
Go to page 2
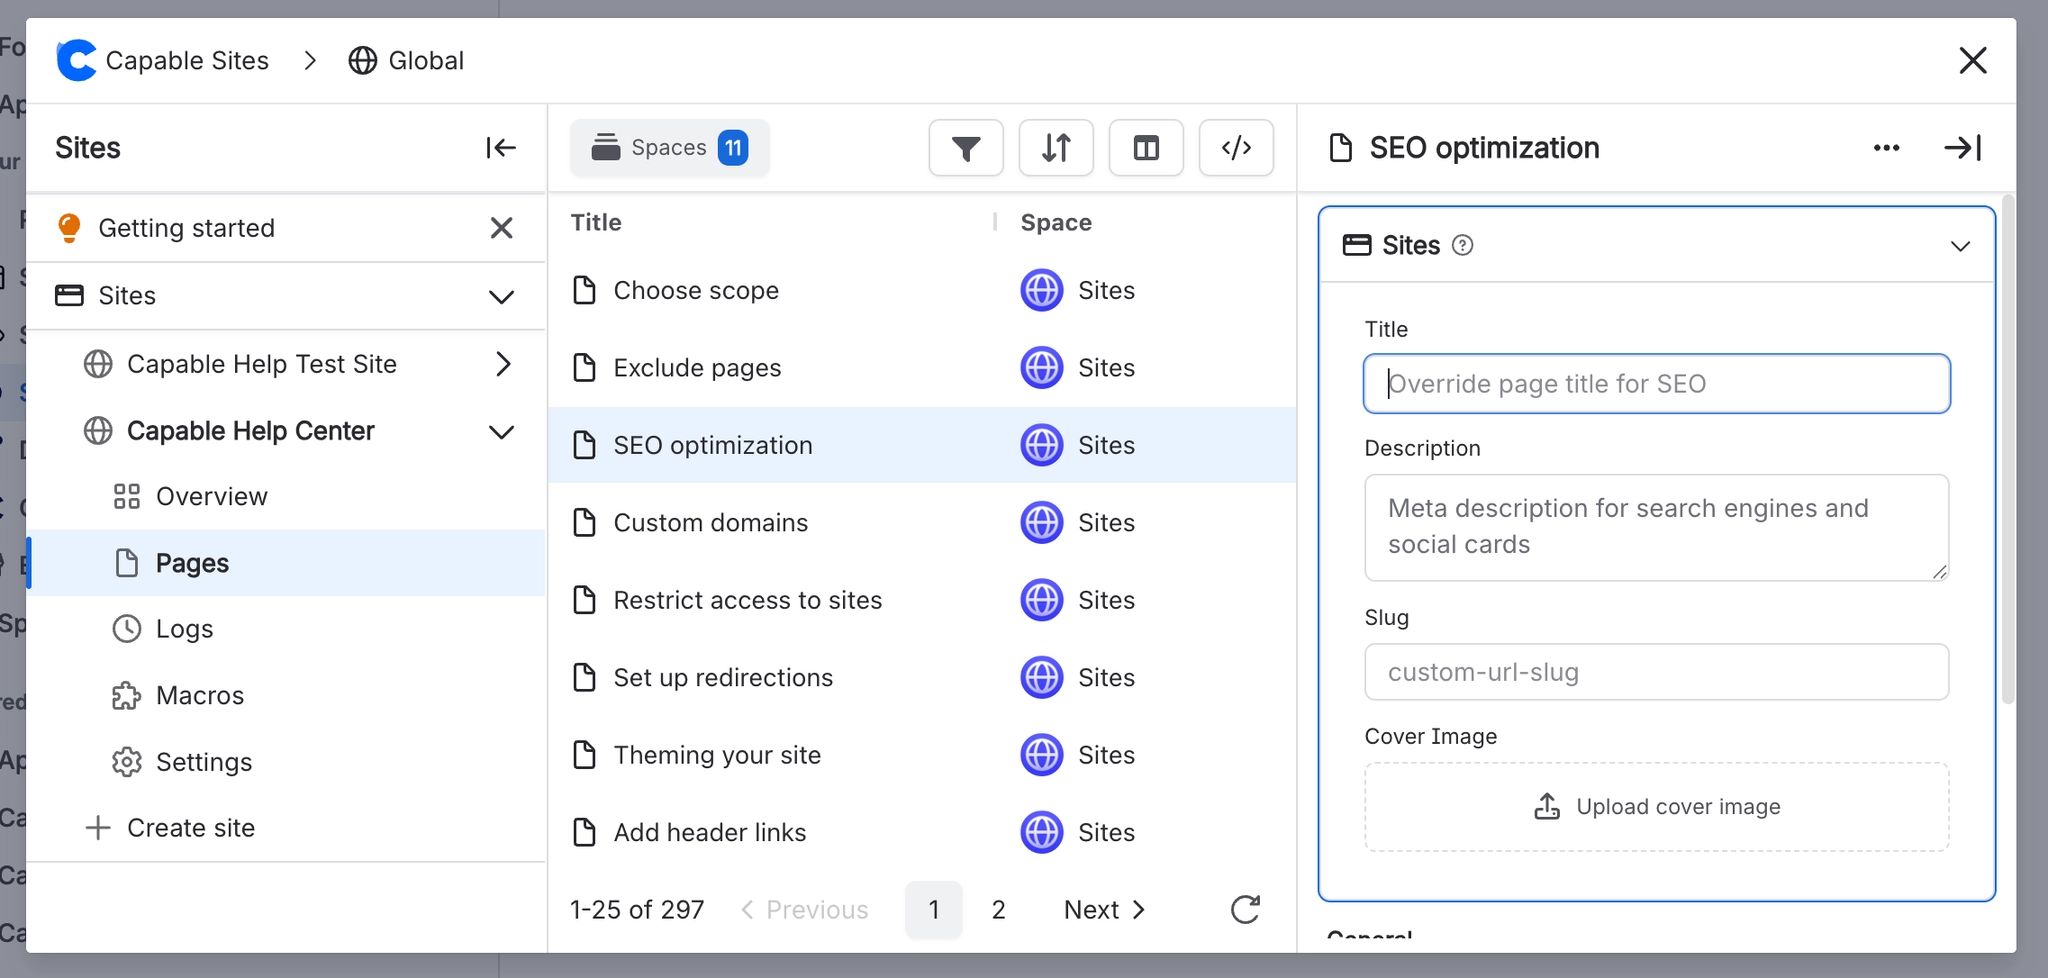click(x=998, y=909)
